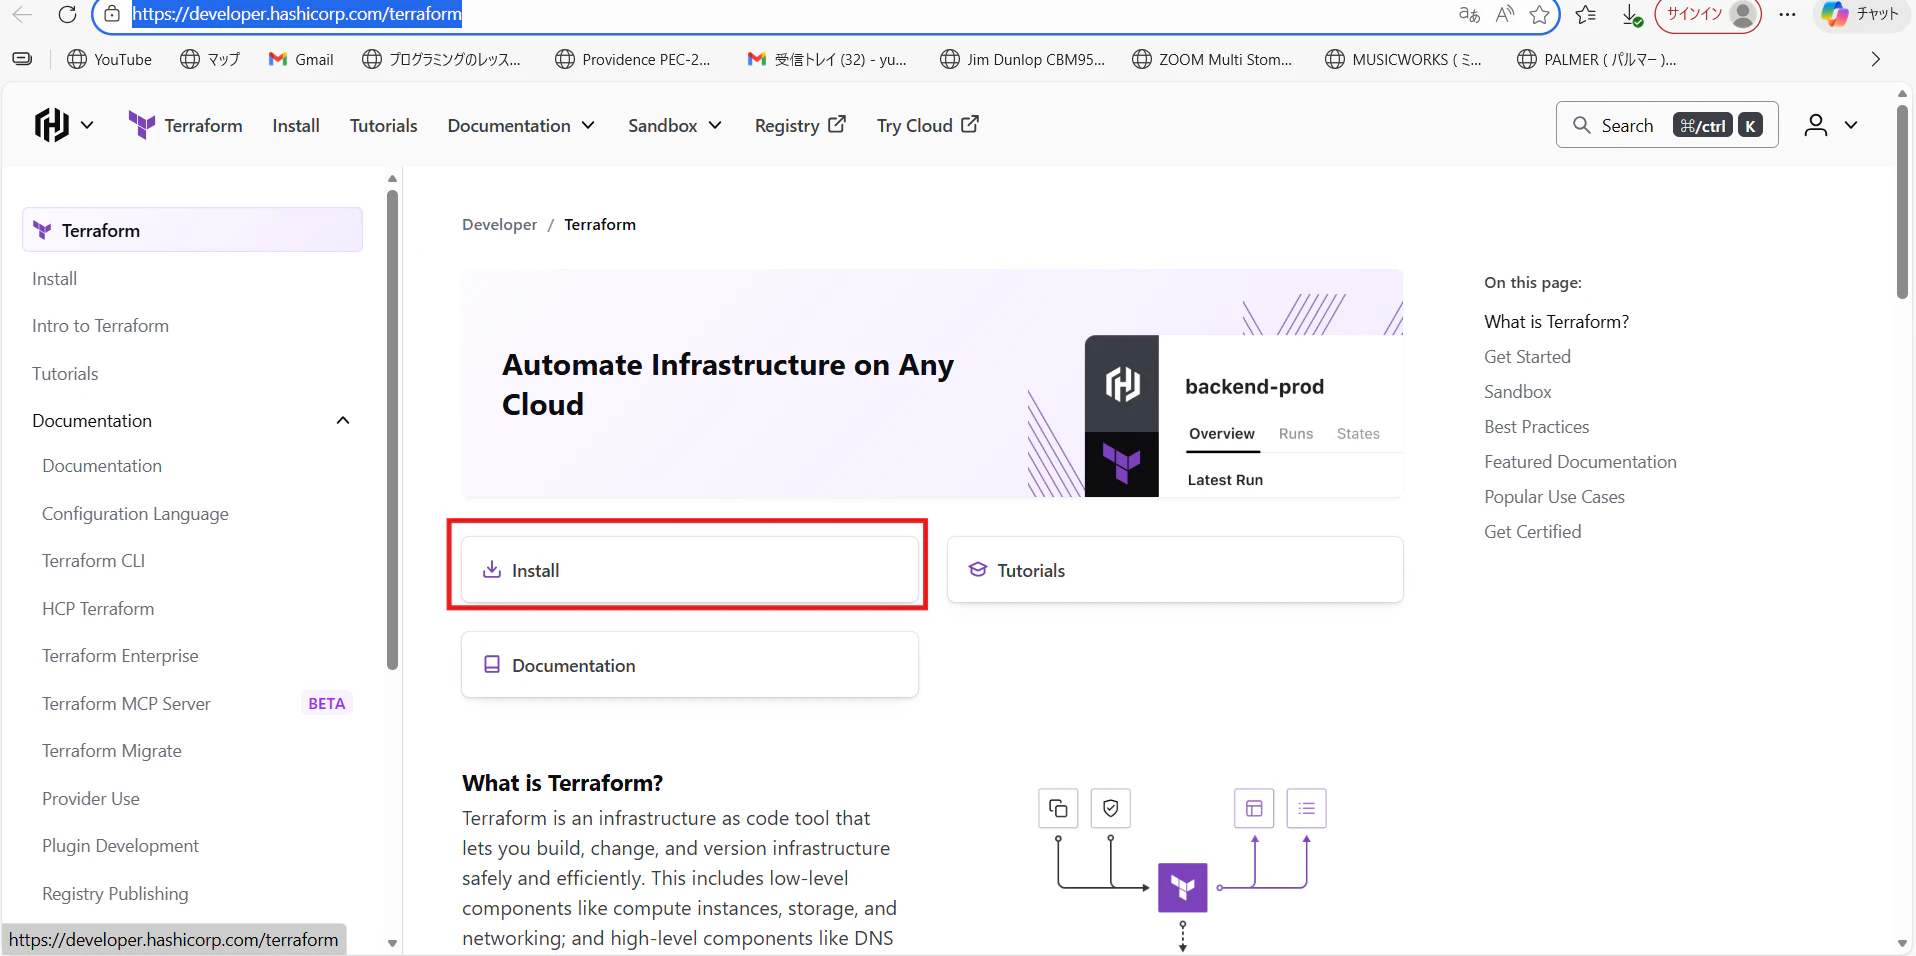Click the Tutorials card button
This screenshot has width=1916, height=956.
coord(1175,570)
